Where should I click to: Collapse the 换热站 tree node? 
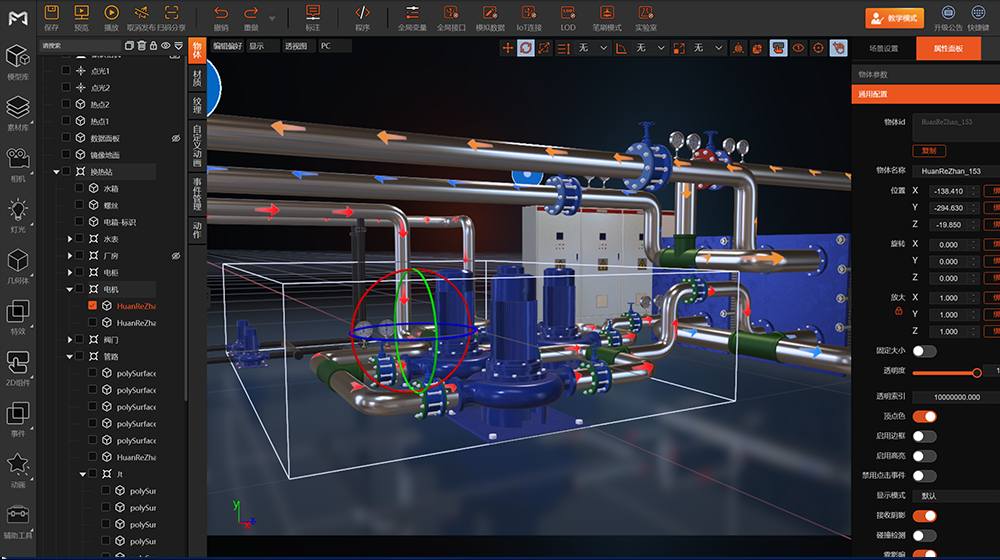pos(56,172)
